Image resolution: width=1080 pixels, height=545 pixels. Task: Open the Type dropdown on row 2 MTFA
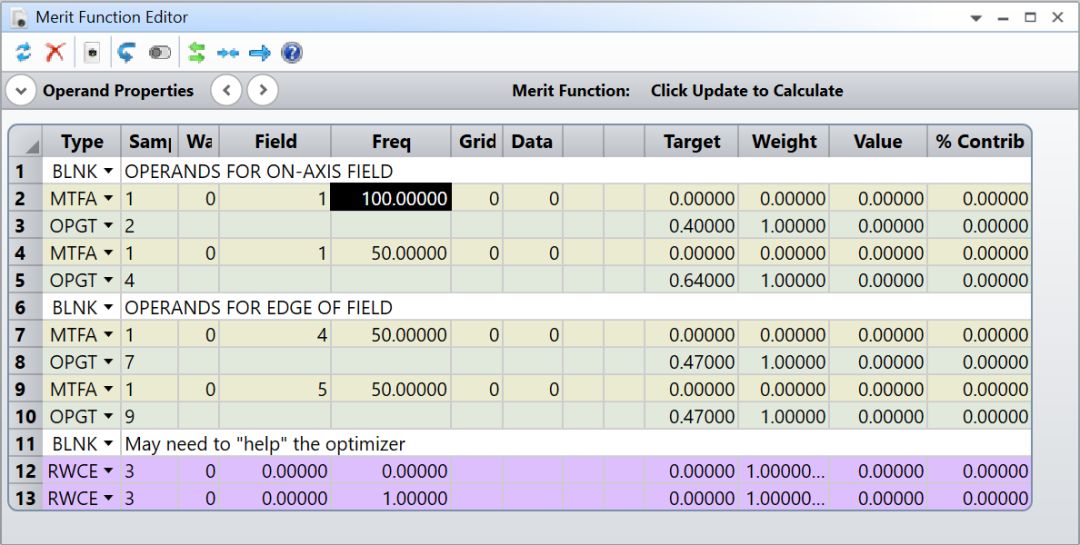(108, 199)
